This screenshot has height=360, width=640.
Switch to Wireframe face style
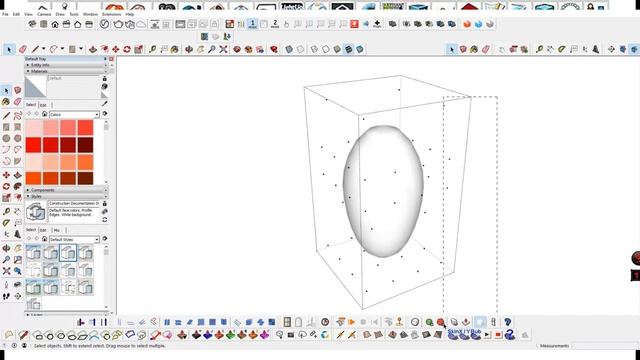[x=314, y=49]
